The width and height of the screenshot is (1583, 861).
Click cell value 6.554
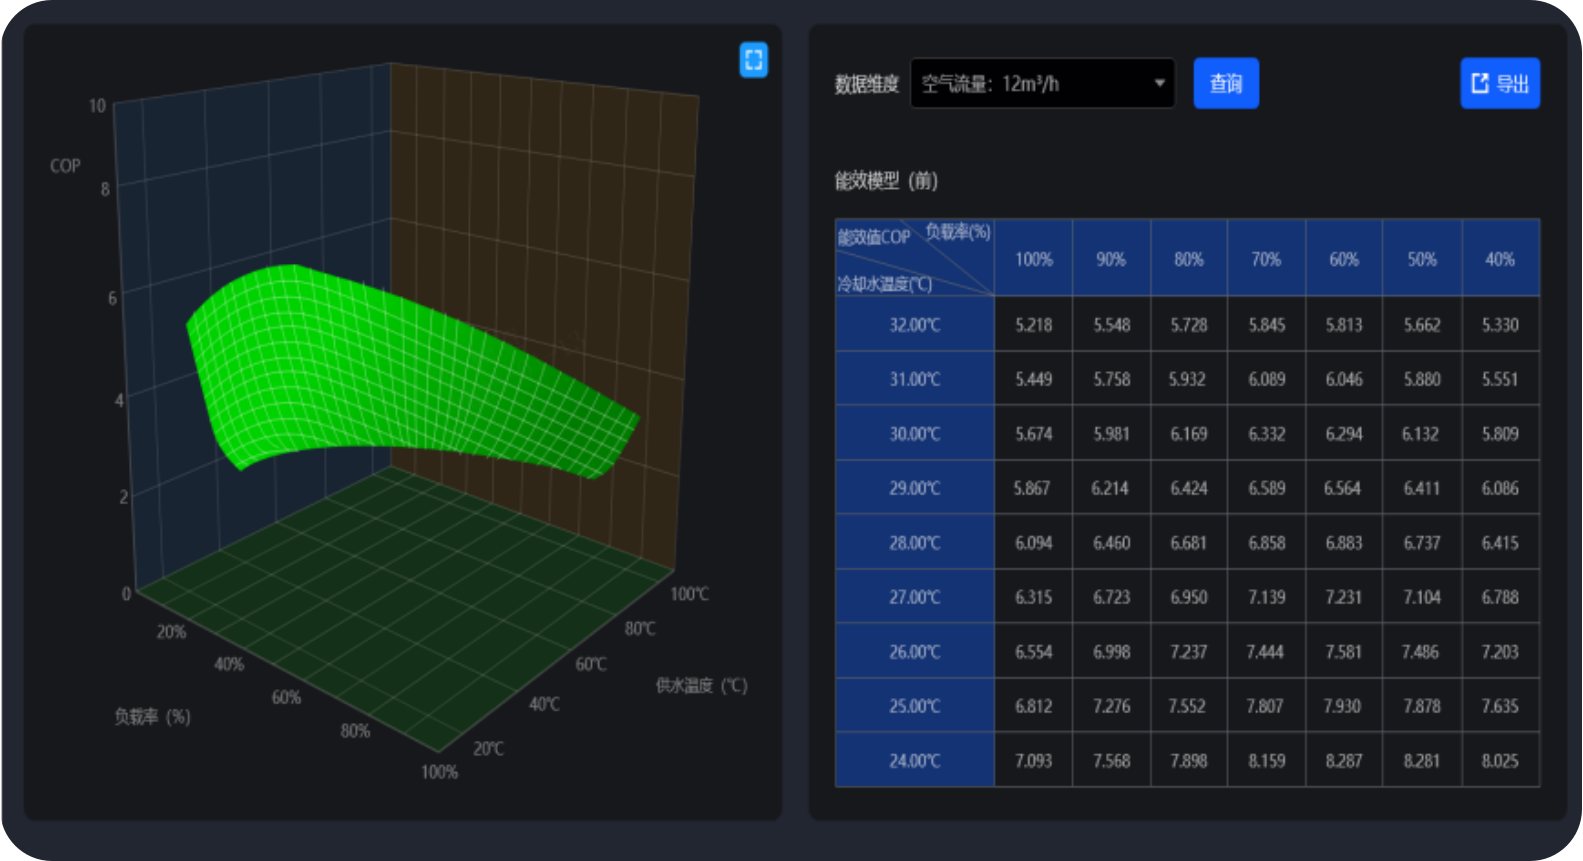1034,651
